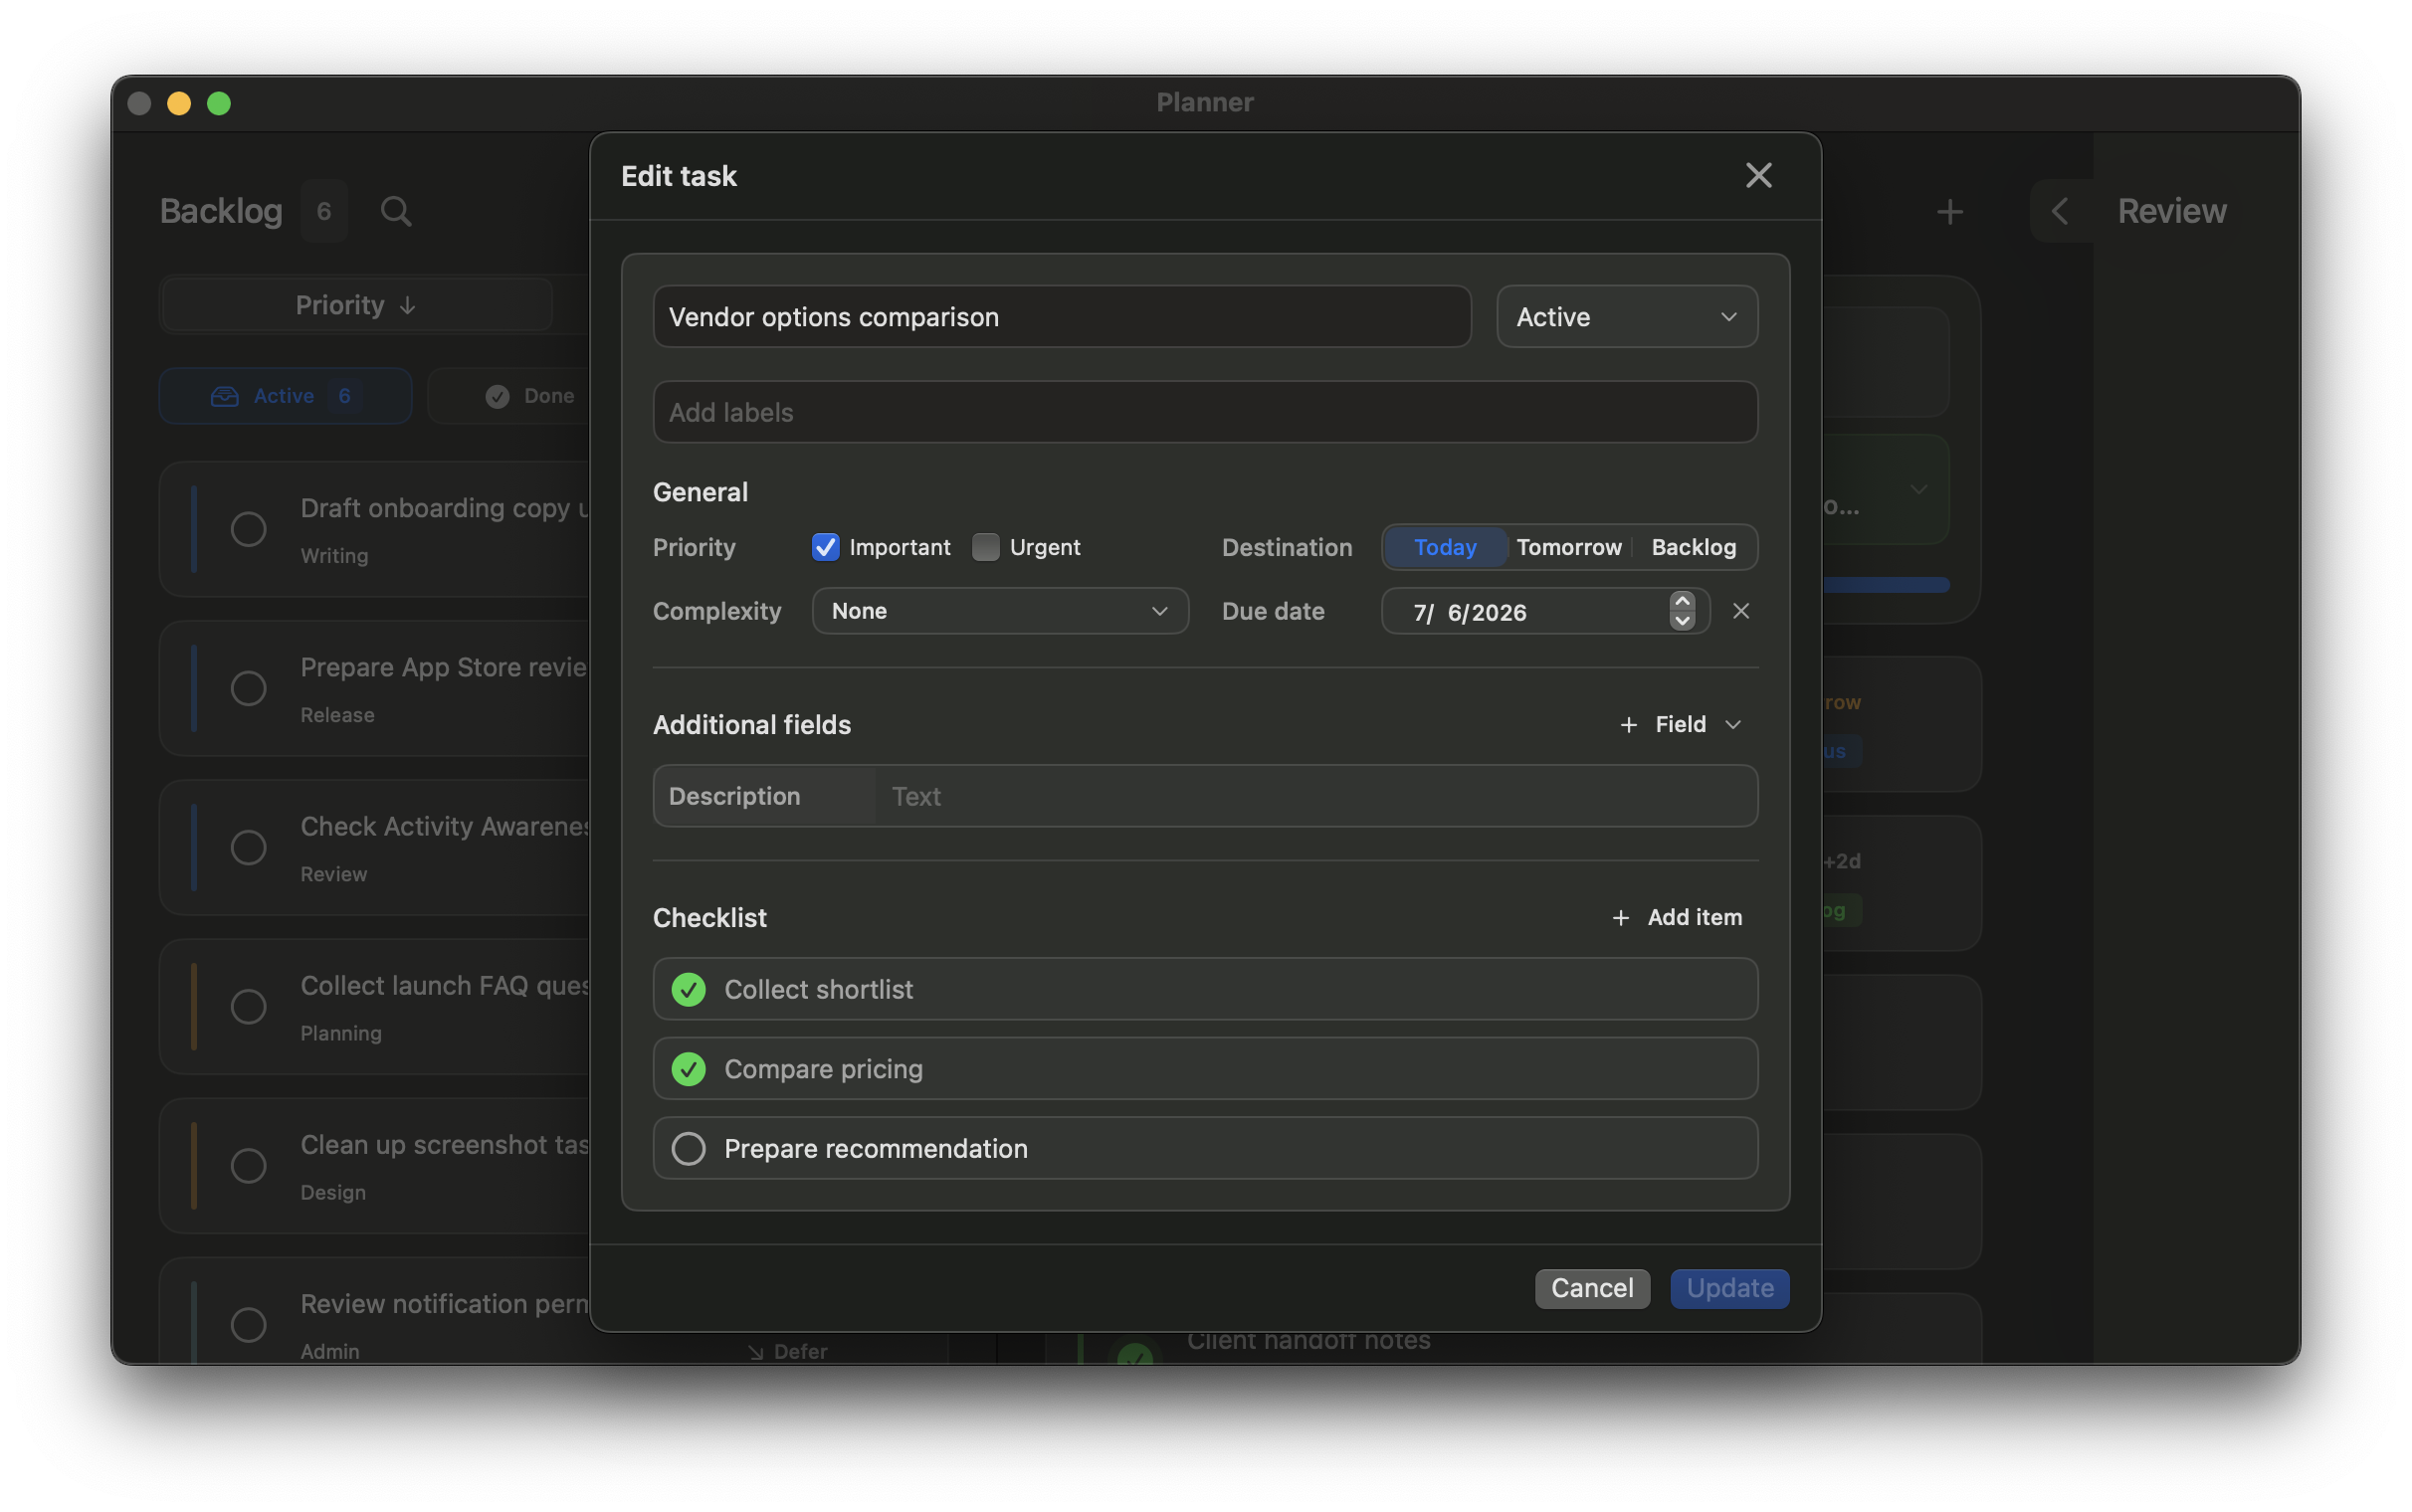Click the Field button in Additional fields
This screenshot has height=1512, width=2412.
[1681, 725]
